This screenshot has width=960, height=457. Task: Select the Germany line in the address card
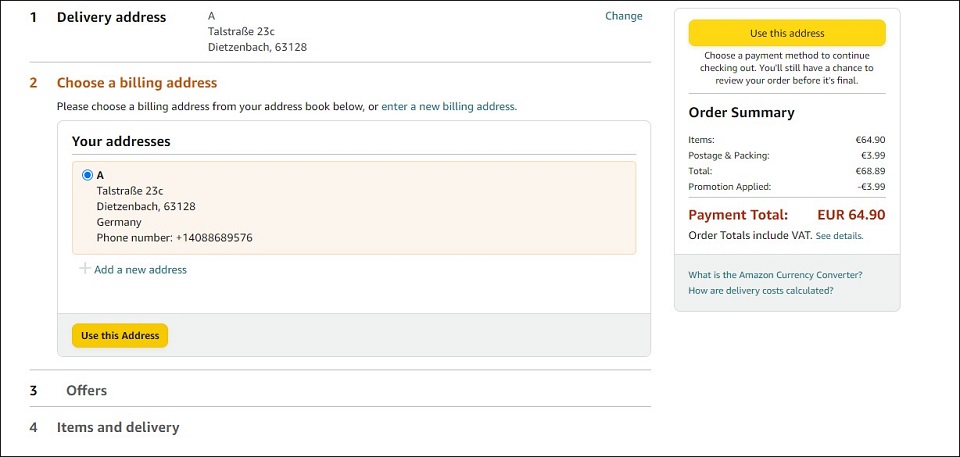coord(119,222)
